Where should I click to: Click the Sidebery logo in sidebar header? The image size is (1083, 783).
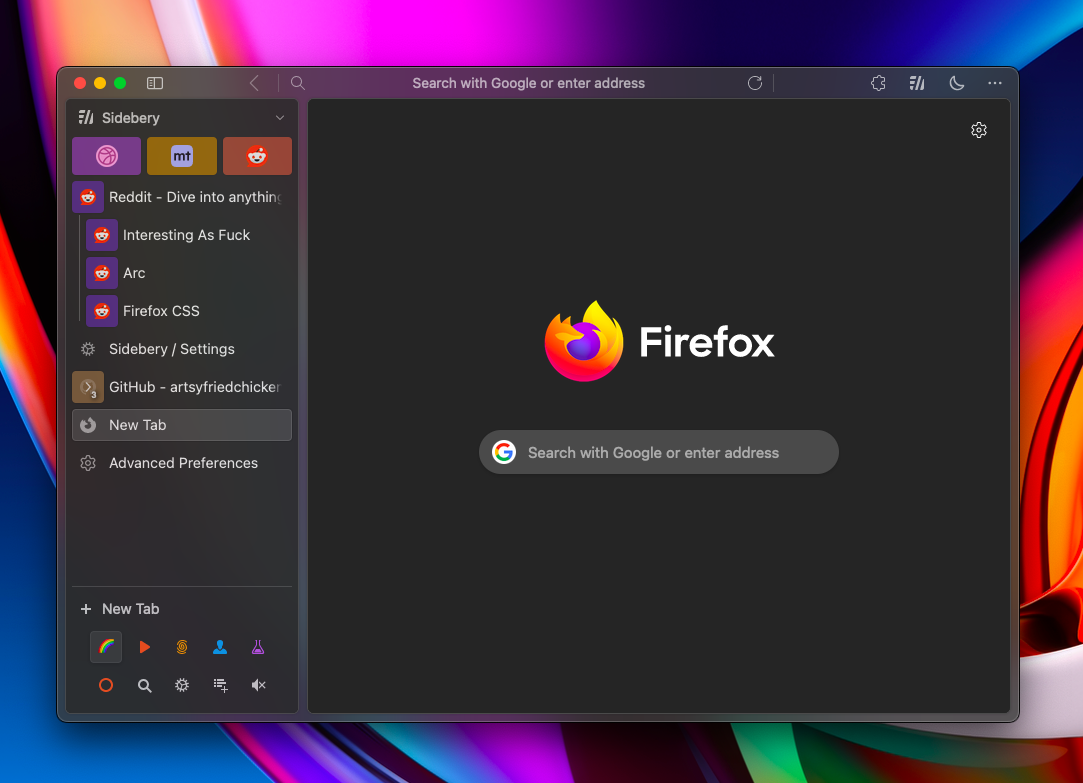[86, 117]
